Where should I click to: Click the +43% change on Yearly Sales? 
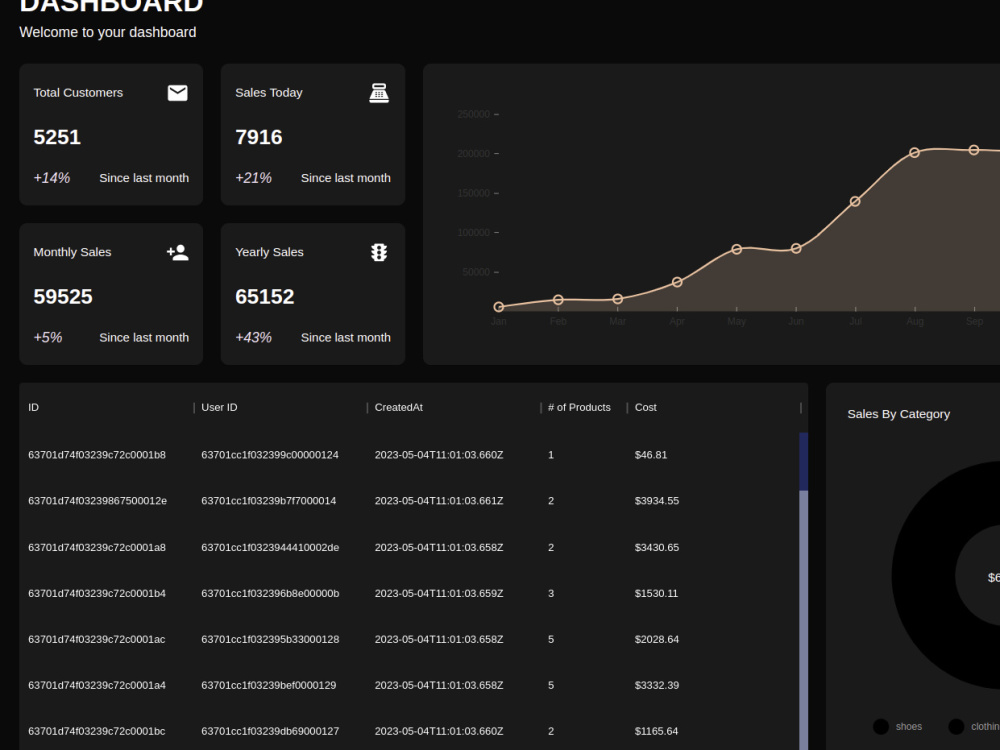pyautogui.click(x=253, y=337)
